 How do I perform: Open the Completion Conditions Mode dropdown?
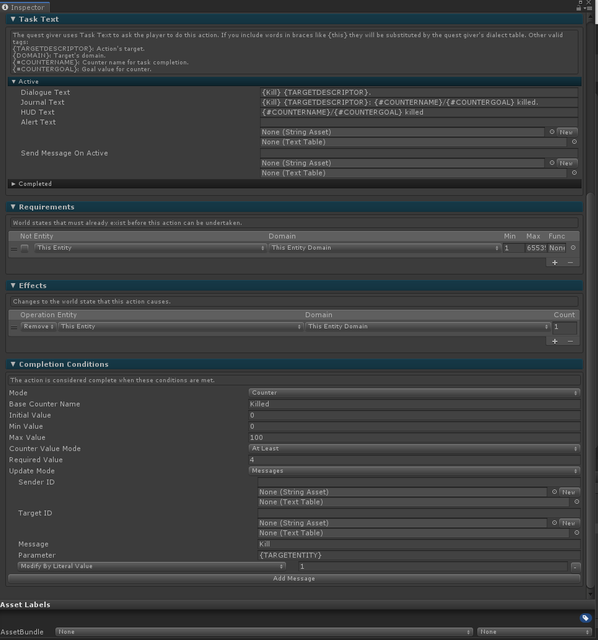tap(414, 393)
